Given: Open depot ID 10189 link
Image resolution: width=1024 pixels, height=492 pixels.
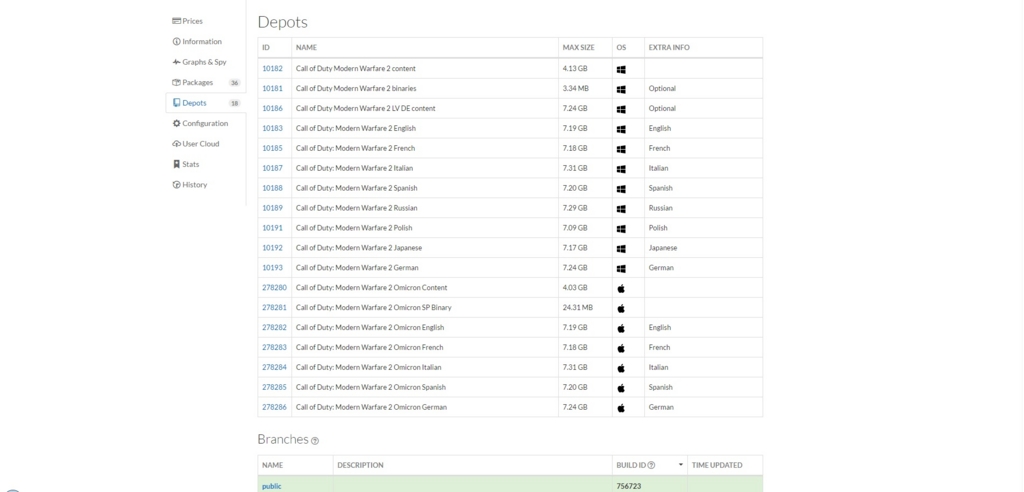Looking at the screenshot, I should [272, 208].
